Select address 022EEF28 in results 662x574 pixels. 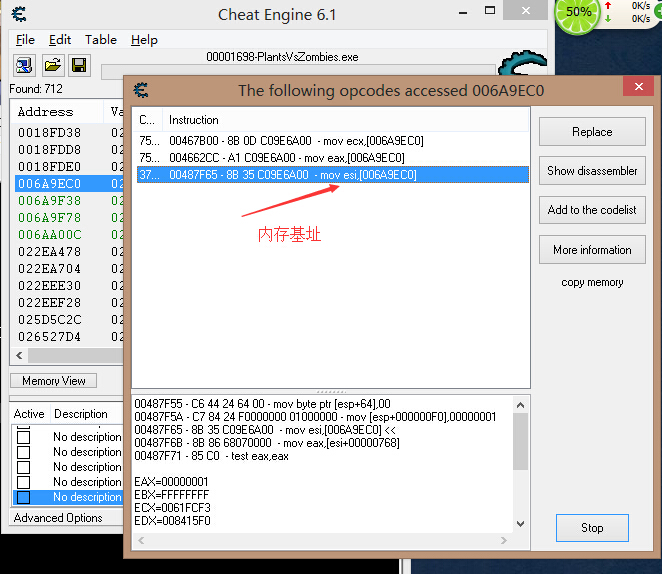(49, 303)
